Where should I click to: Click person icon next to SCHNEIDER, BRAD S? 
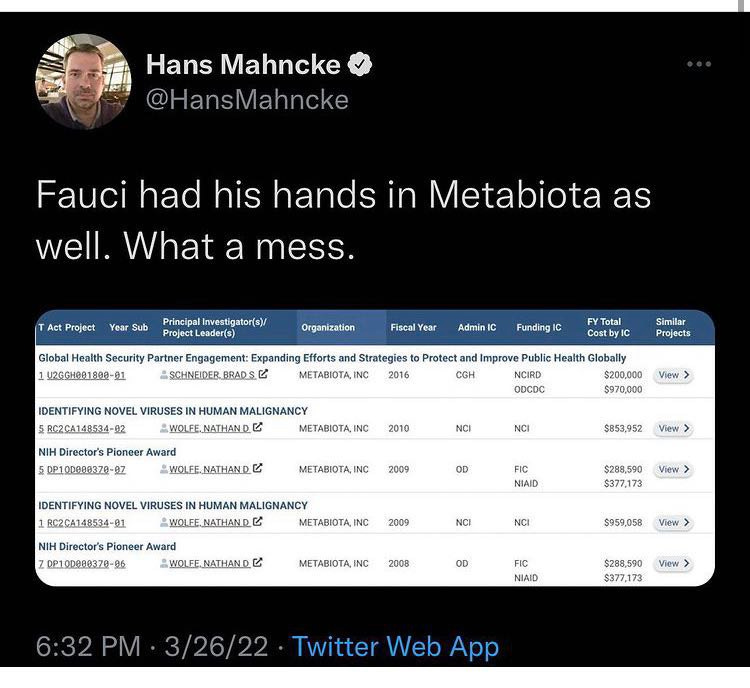(164, 375)
